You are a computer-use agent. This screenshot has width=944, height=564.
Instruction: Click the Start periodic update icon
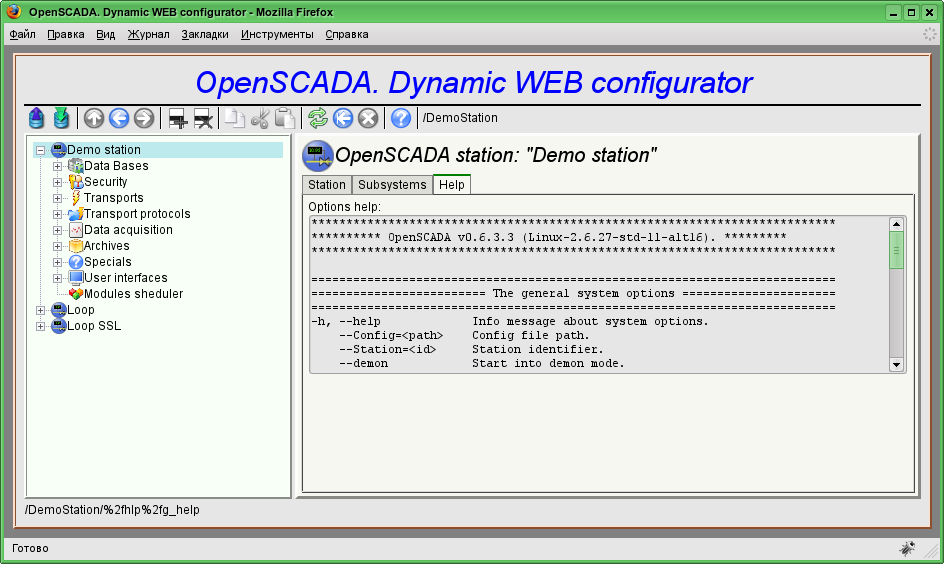click(x=343, y=118)
